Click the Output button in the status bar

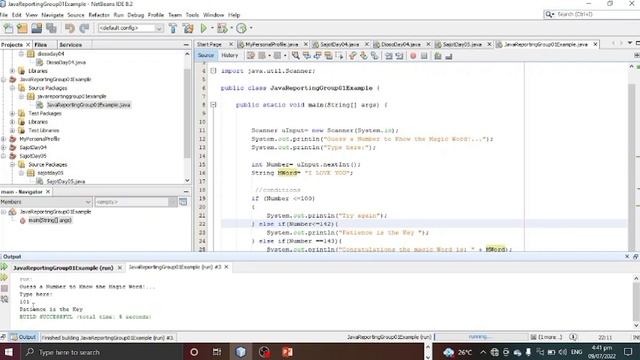coord(23,337)
